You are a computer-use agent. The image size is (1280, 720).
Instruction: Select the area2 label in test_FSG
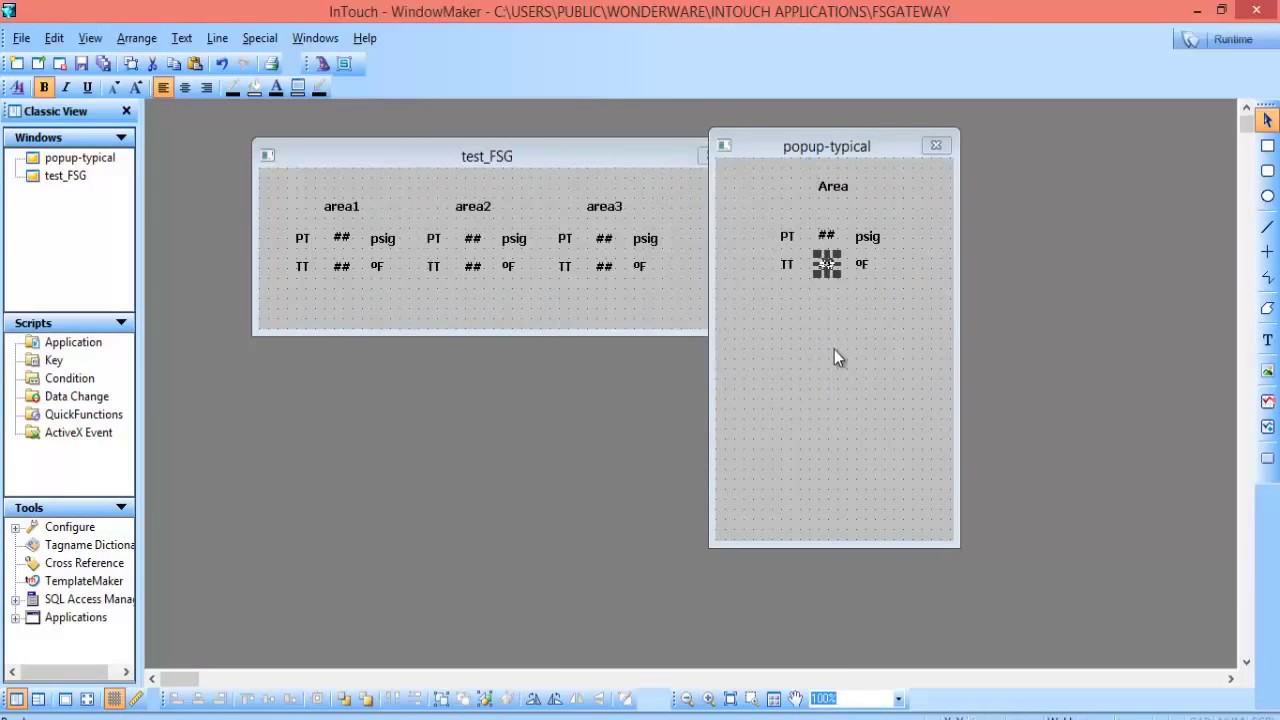point(473,206)
